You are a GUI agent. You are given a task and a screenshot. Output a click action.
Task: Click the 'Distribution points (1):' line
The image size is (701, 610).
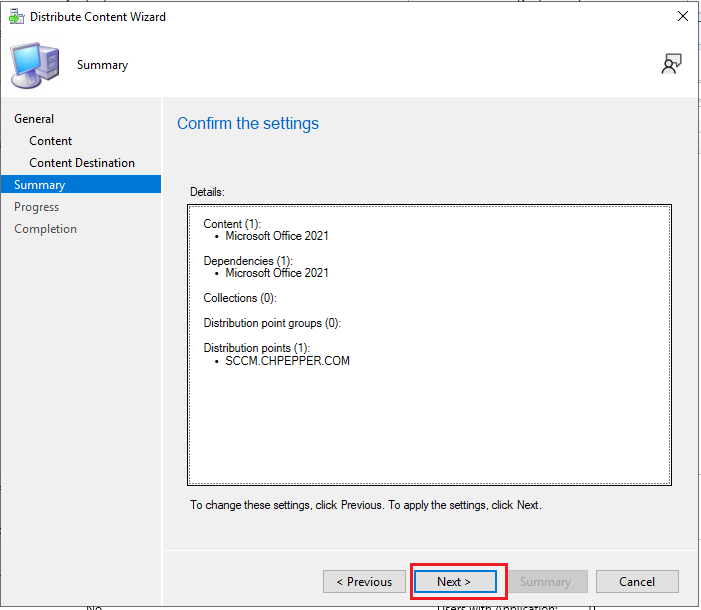[257, 347]
